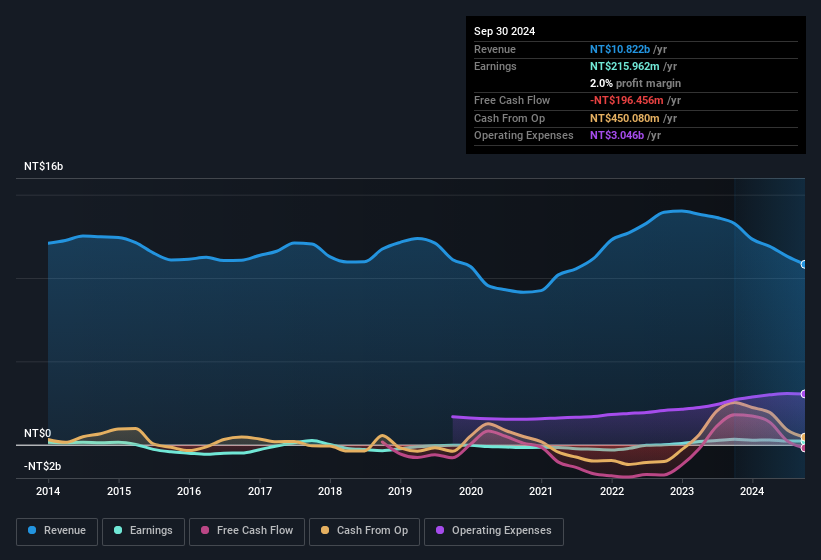
Task: Toggle the Free Cash Flow legend button
Action: point(247,531)
